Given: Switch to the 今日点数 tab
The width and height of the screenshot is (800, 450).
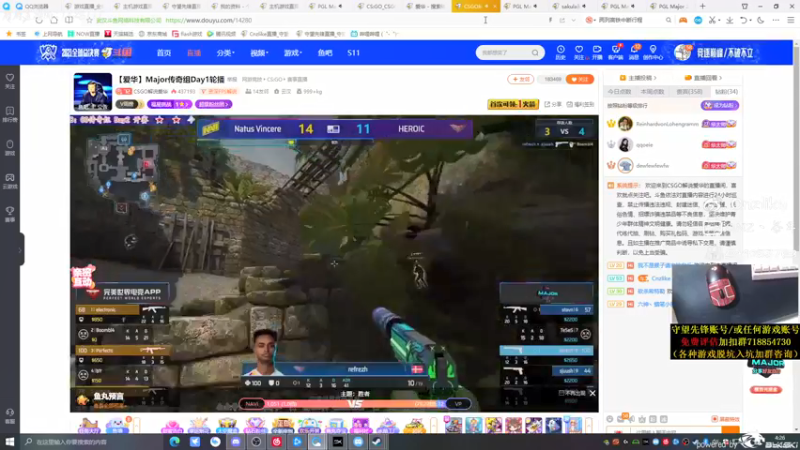Looking at the screenshot, I should click(619, 92).
